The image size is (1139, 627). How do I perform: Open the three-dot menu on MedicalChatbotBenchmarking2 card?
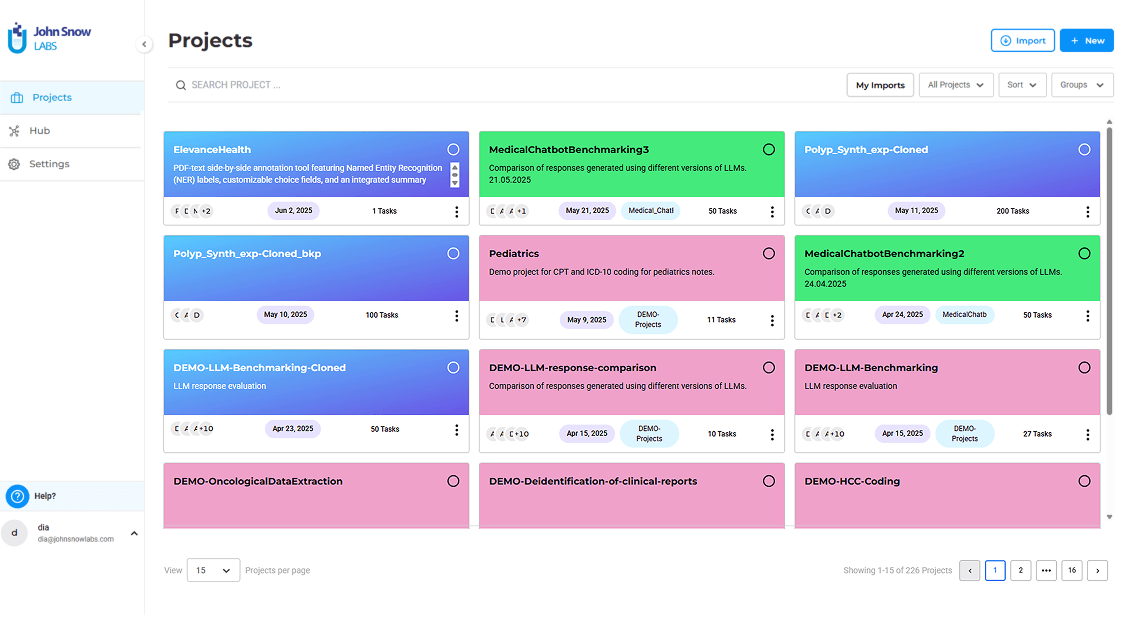click(x=1087, y=315)
